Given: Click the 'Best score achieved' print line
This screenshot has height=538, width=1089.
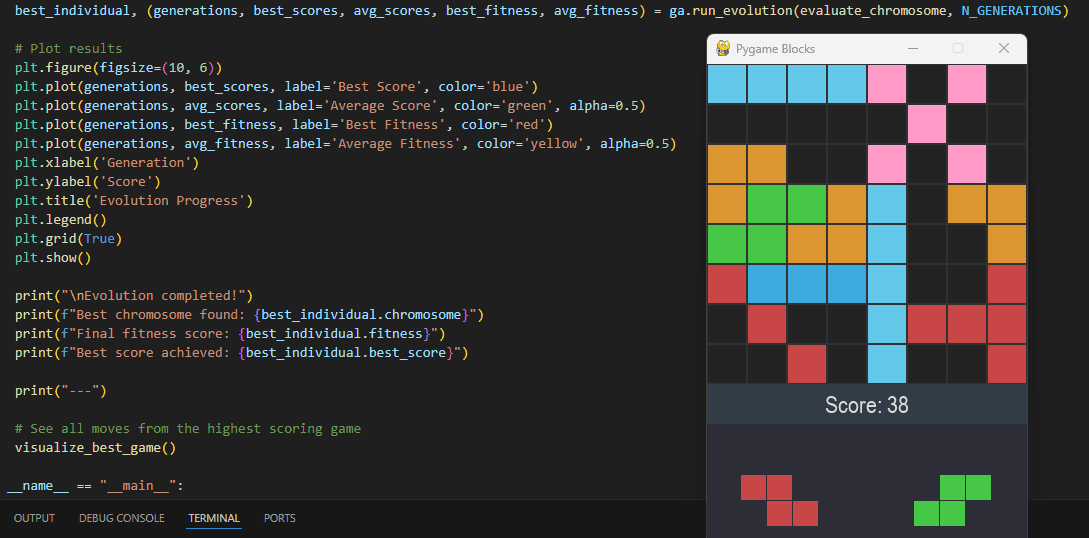Looking at the screenshot, I should click(242, 353).
